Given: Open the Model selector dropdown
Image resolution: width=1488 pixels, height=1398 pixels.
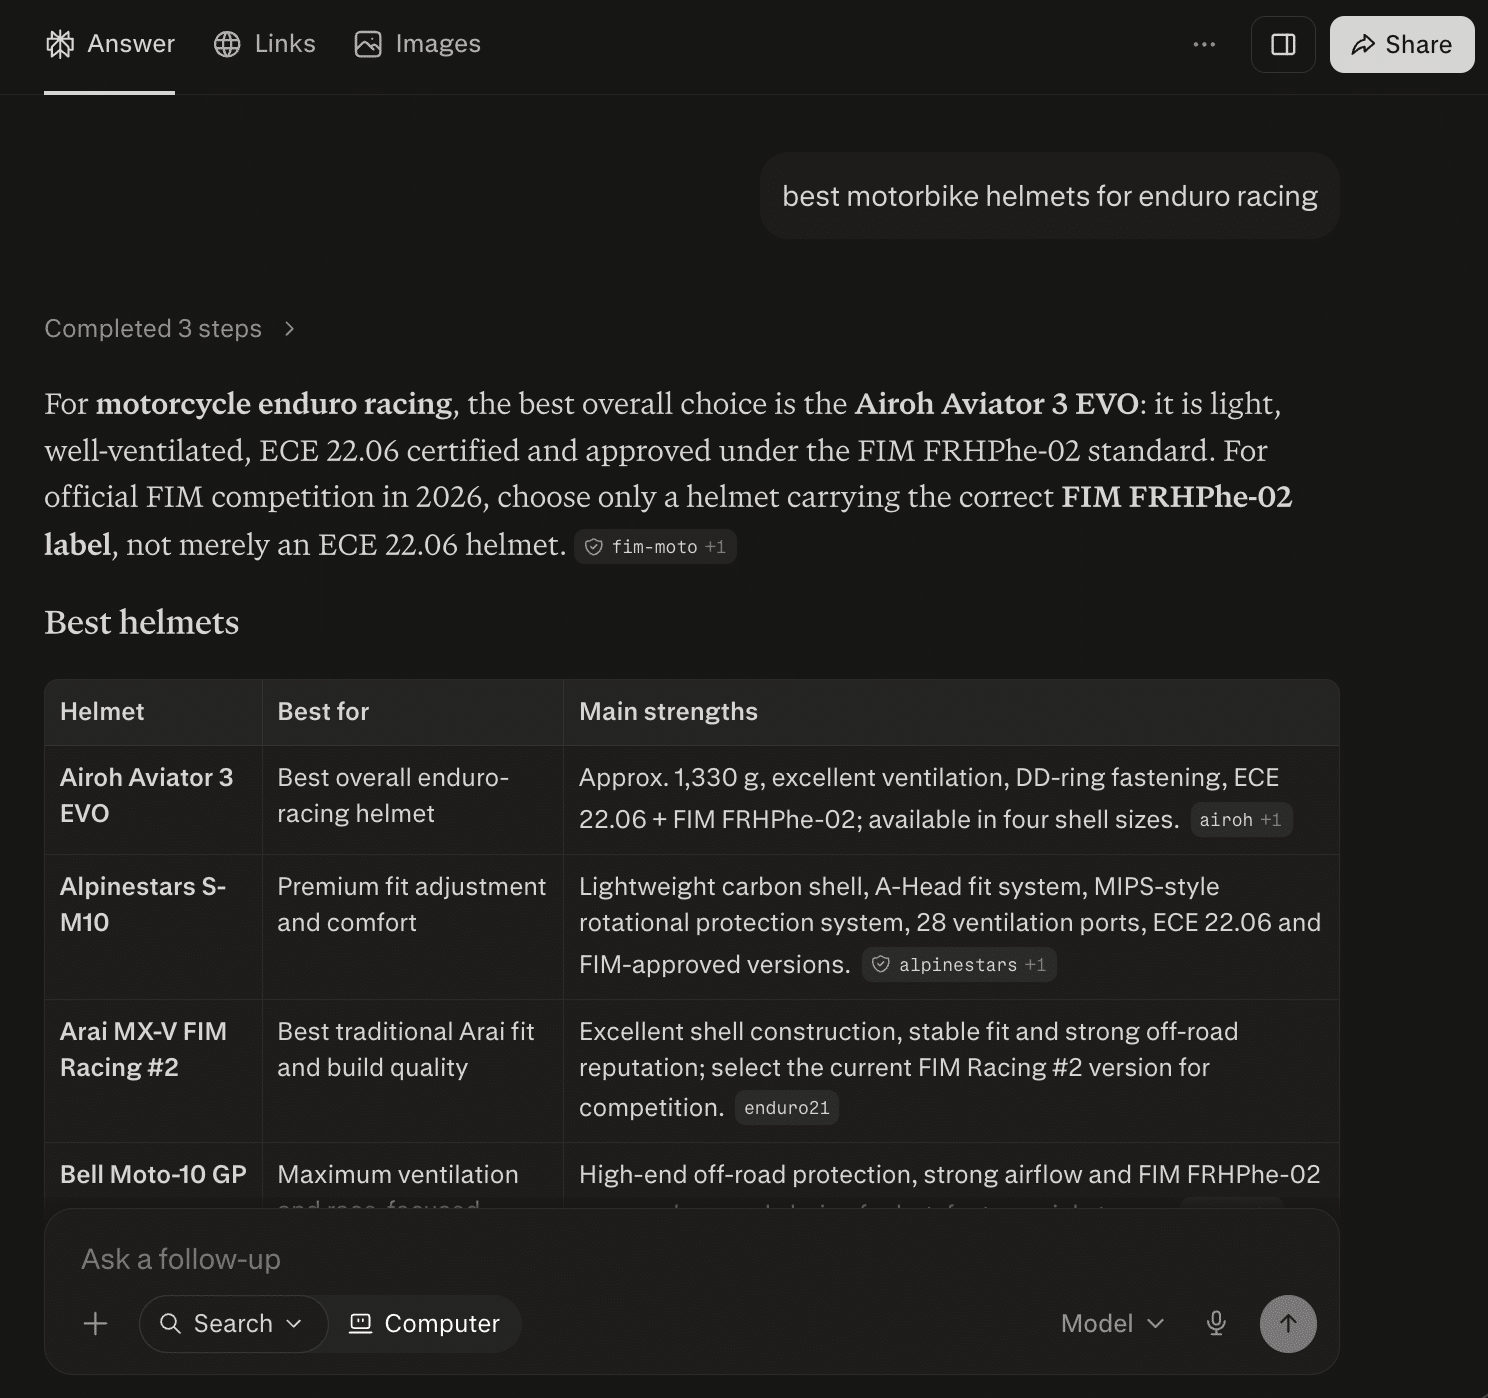Looking at the screenshot, I should [x=1112, y=1324].
